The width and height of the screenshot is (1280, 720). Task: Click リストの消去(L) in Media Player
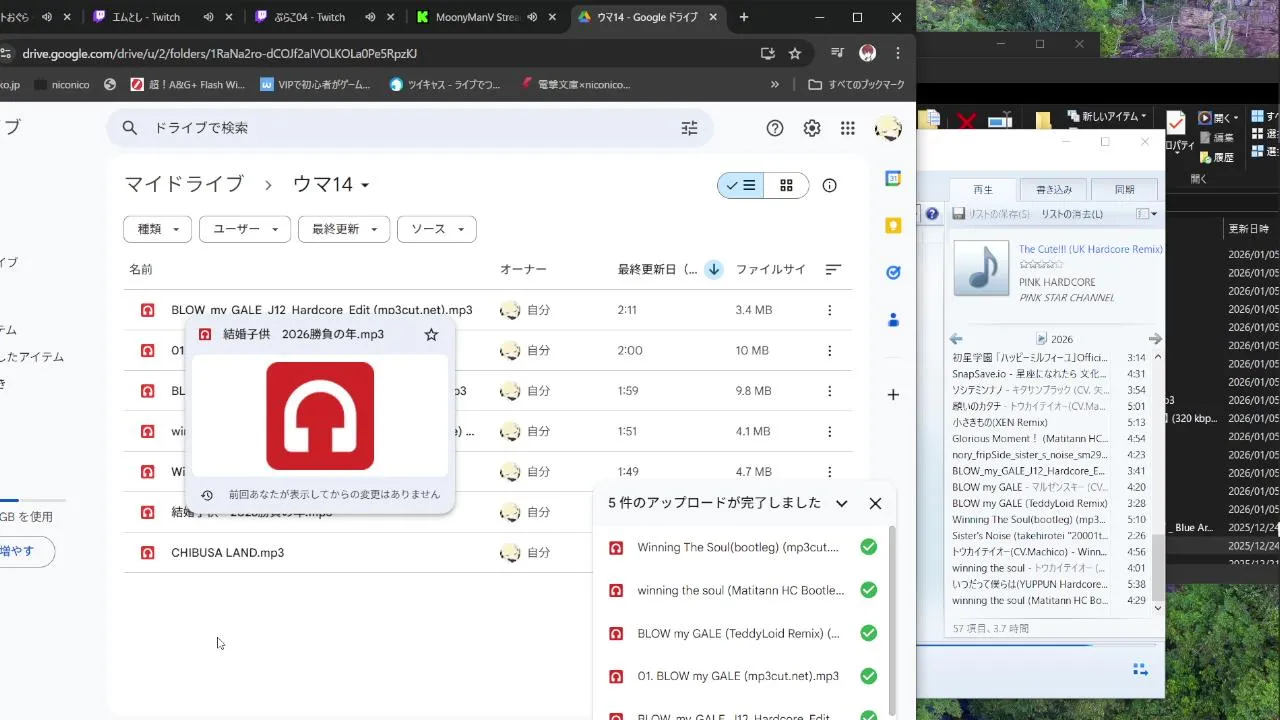[1071, 214]
